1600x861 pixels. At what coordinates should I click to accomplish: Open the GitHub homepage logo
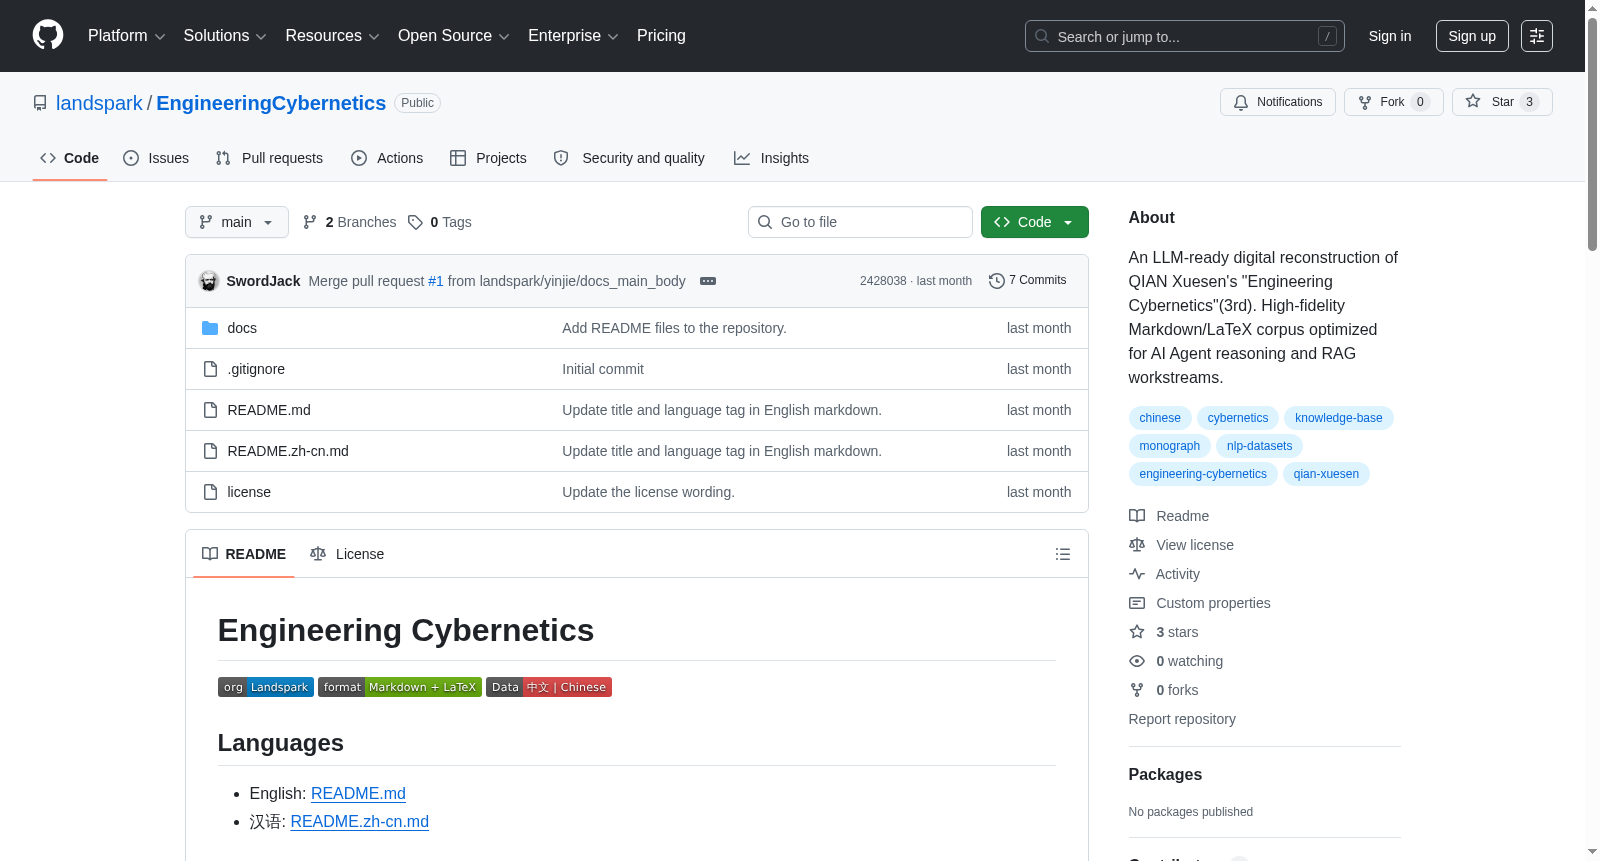48,36
